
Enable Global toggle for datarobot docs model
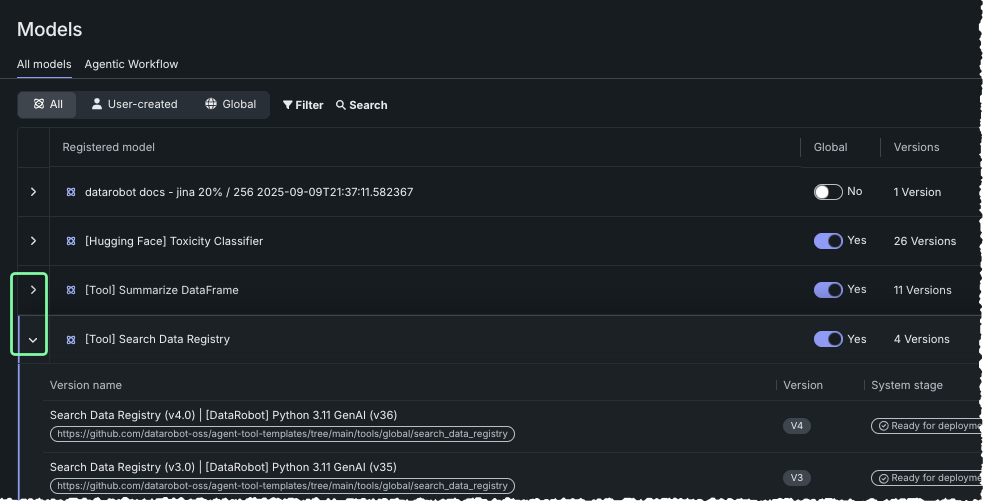(x=828, y=192)
